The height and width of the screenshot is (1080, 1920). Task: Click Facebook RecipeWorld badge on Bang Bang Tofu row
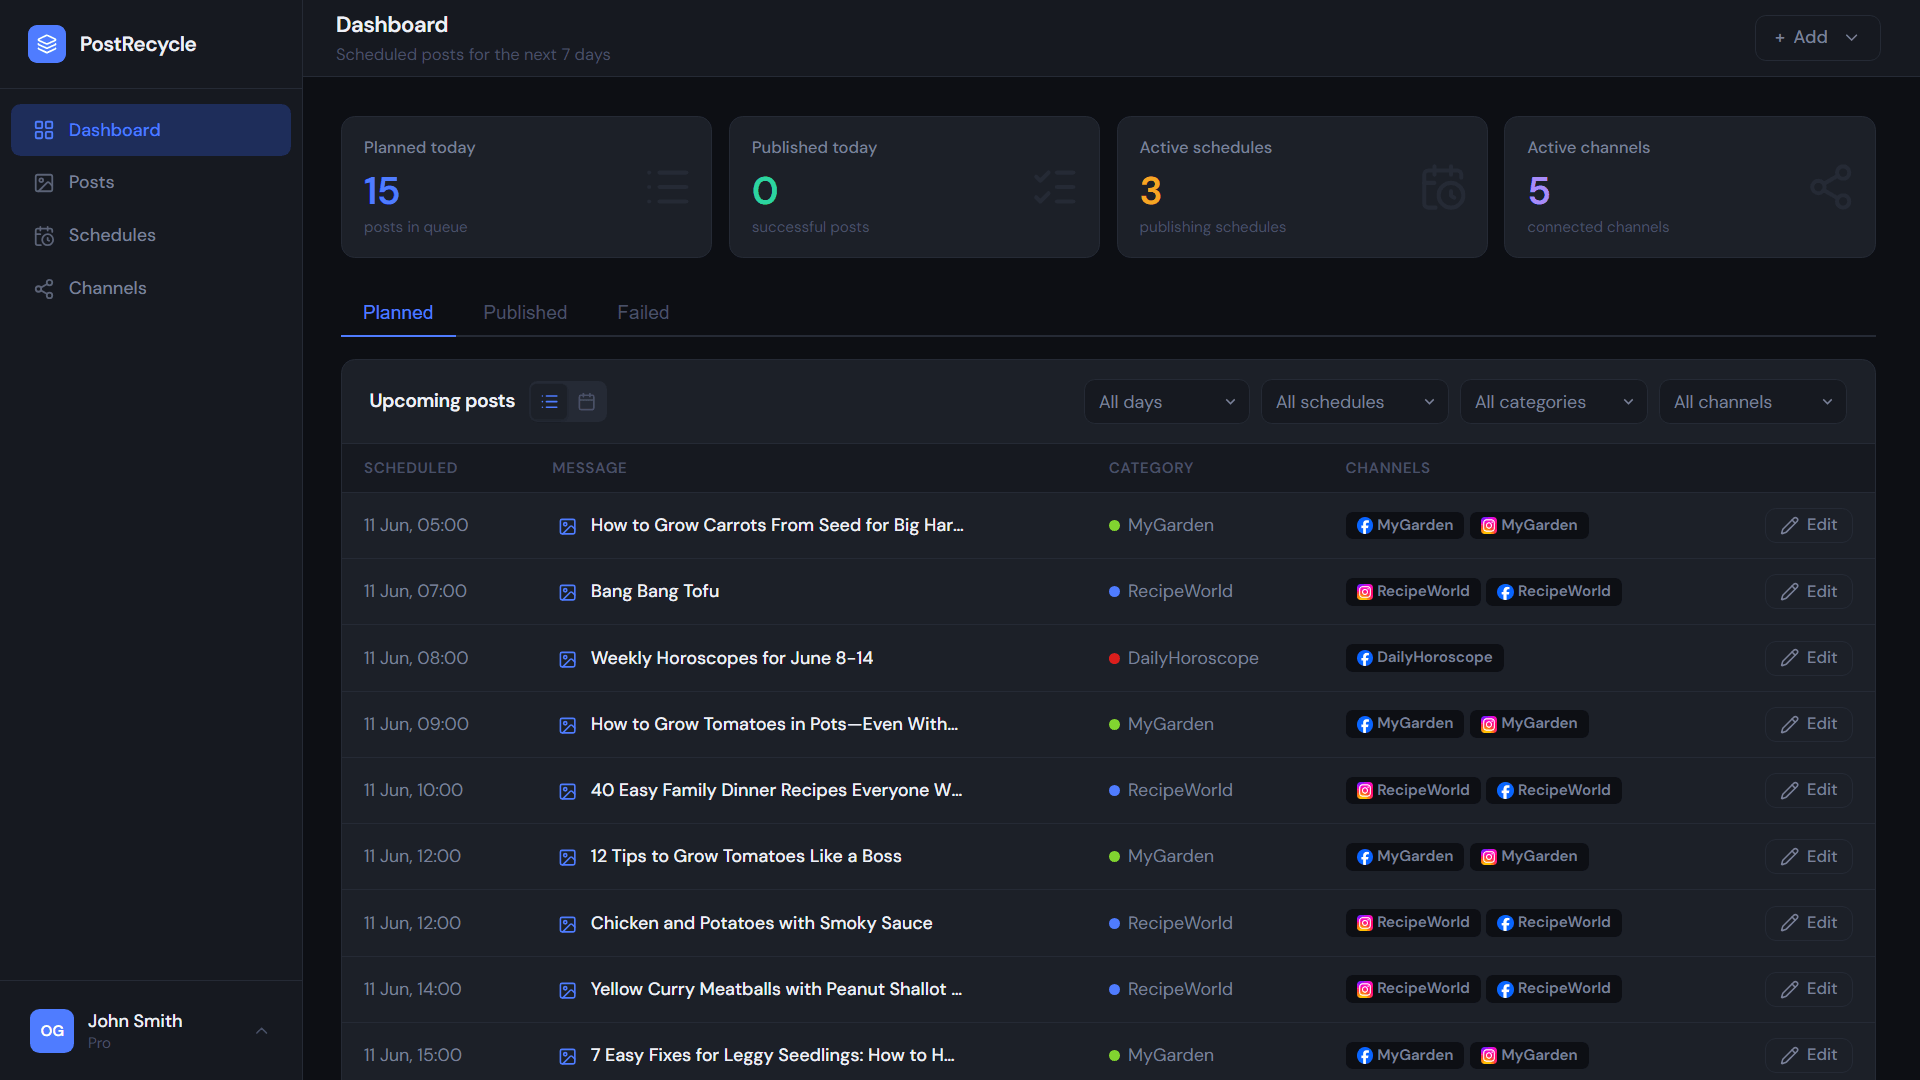pyautogui.click(x=1553, y=591)
